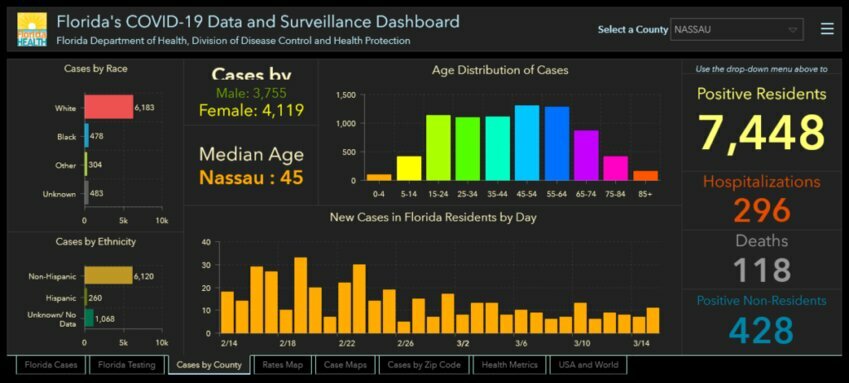Open the Florida Testing tab

(127, 365)
